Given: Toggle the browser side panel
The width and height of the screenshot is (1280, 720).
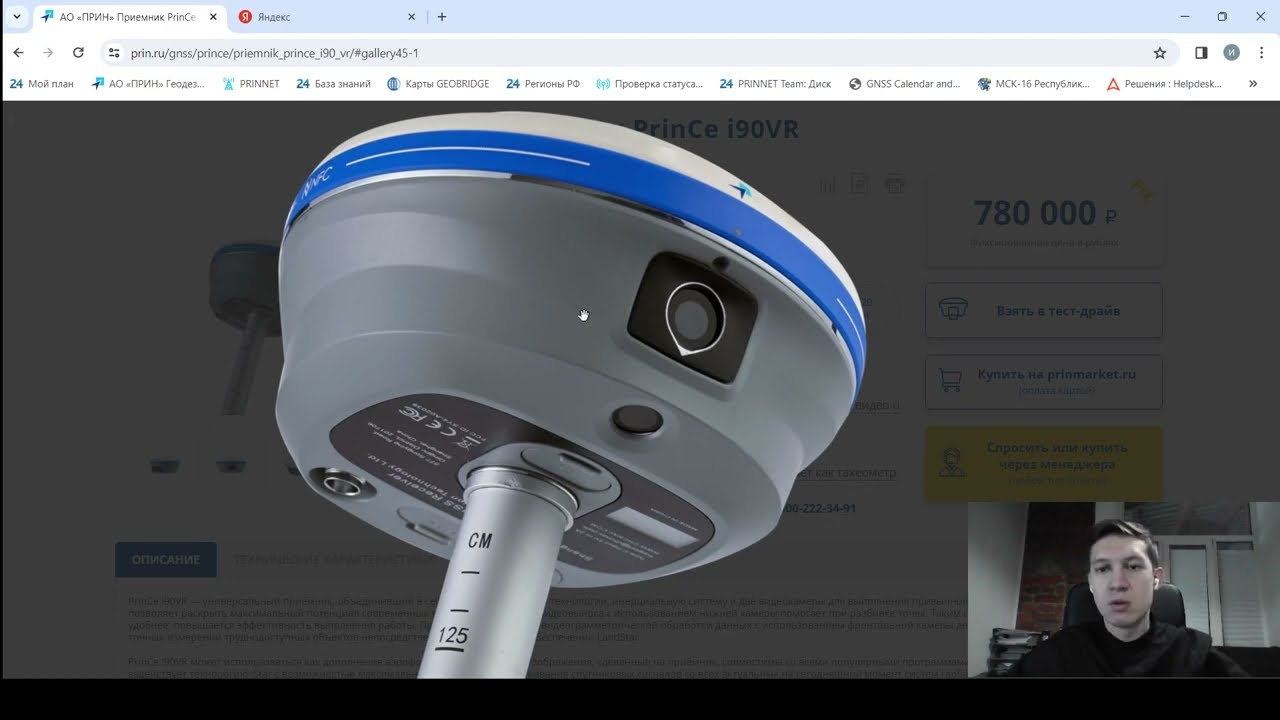Looking at the screenshot, I should click(1201, 53).
